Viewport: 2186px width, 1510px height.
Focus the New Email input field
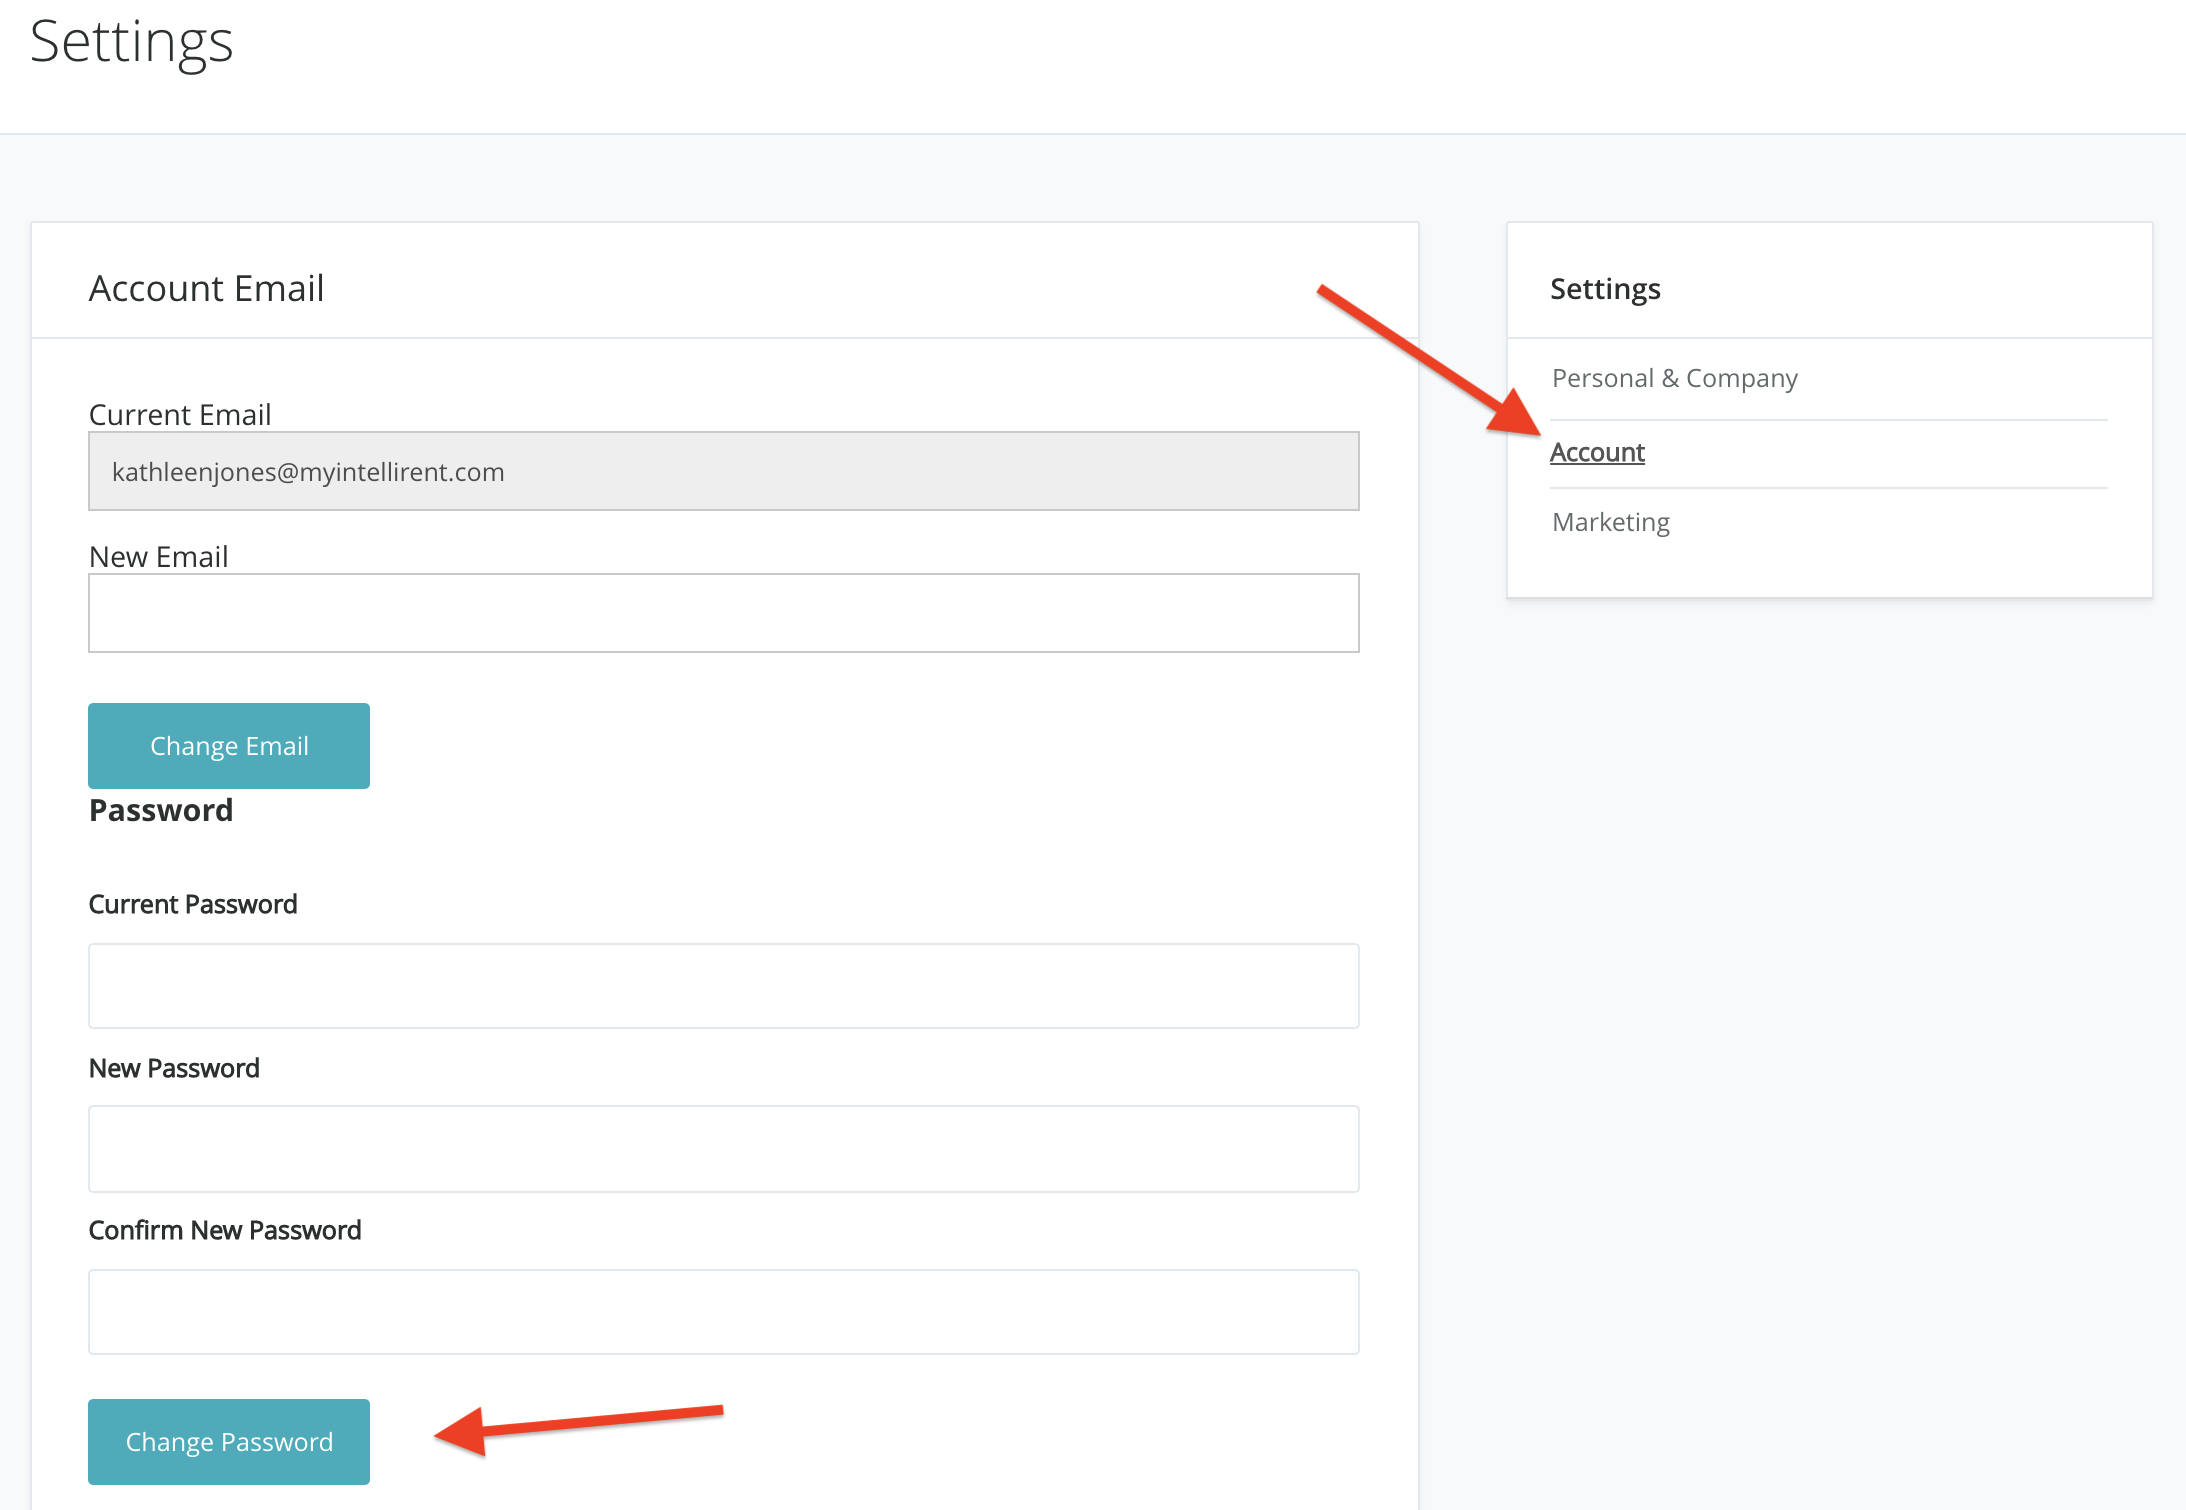(723, 613)
